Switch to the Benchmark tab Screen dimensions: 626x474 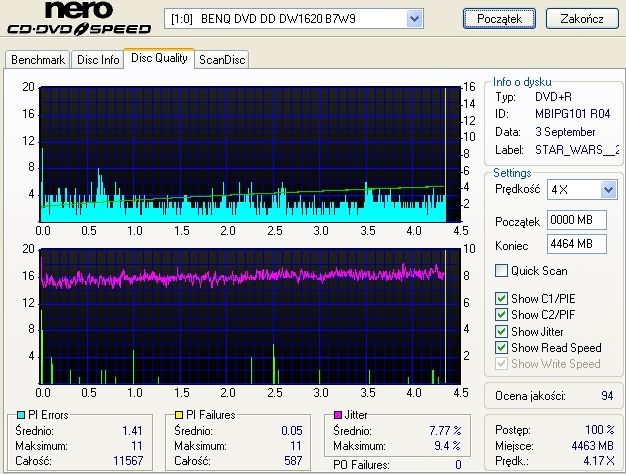[38, 60]
